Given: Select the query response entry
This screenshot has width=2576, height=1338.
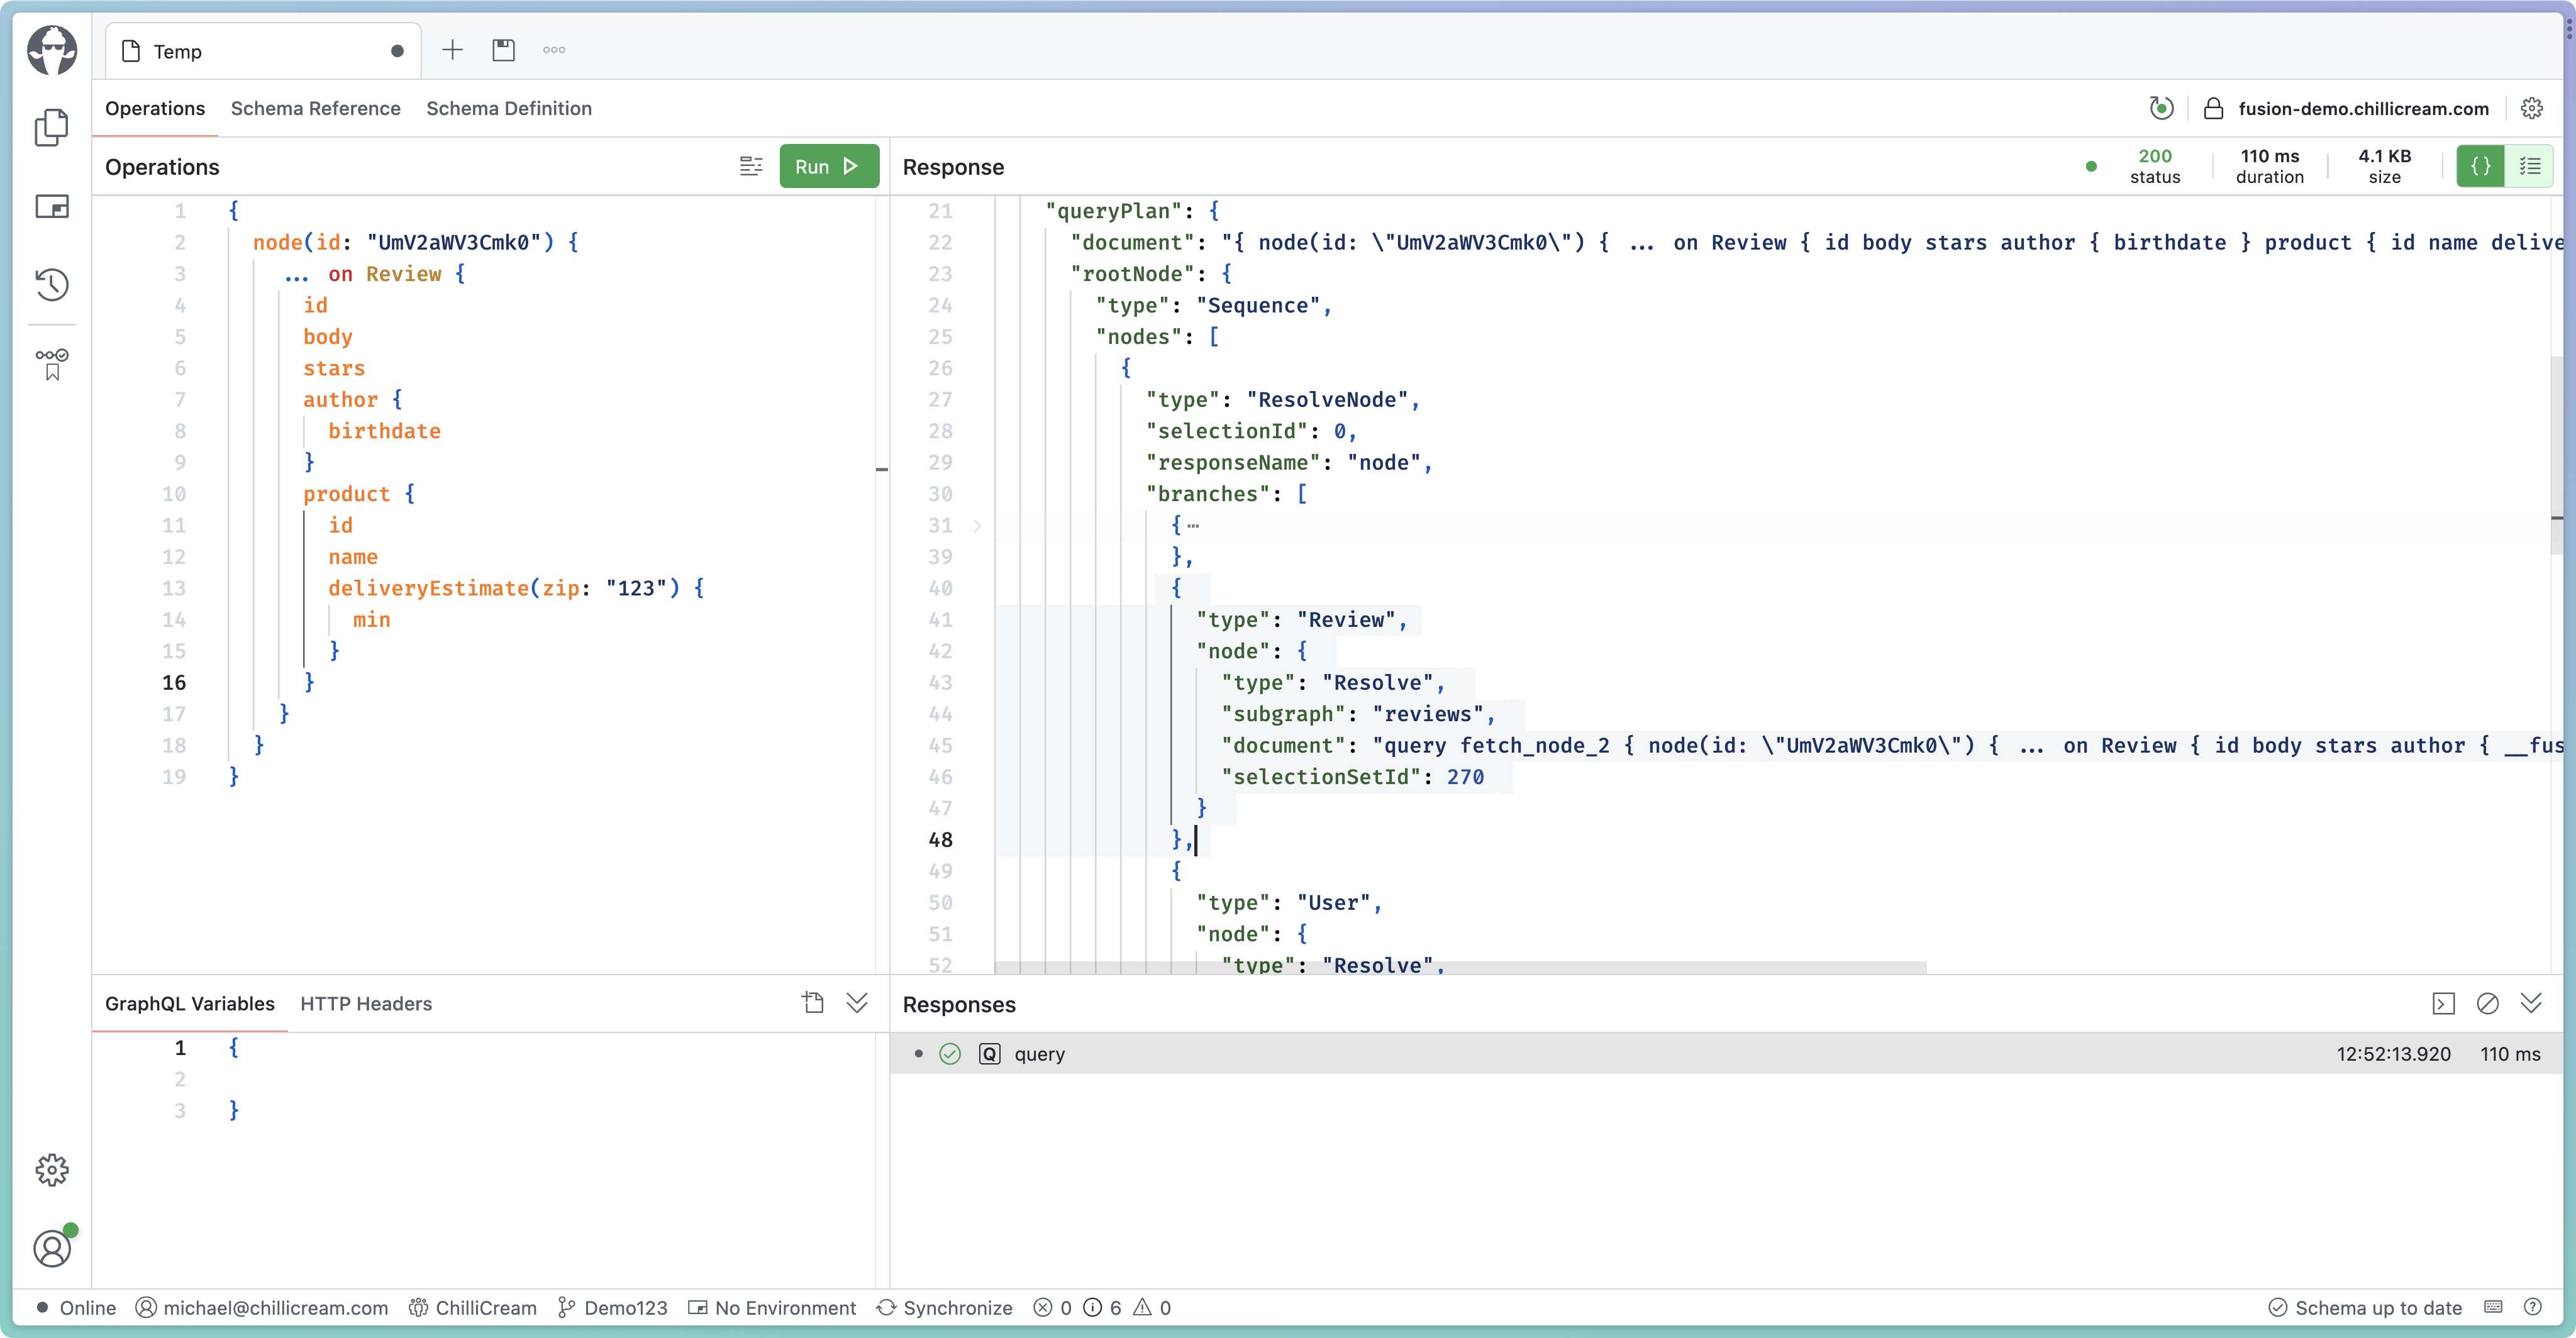Looking at the screenshot, I should click(x=1726, y=1054).
